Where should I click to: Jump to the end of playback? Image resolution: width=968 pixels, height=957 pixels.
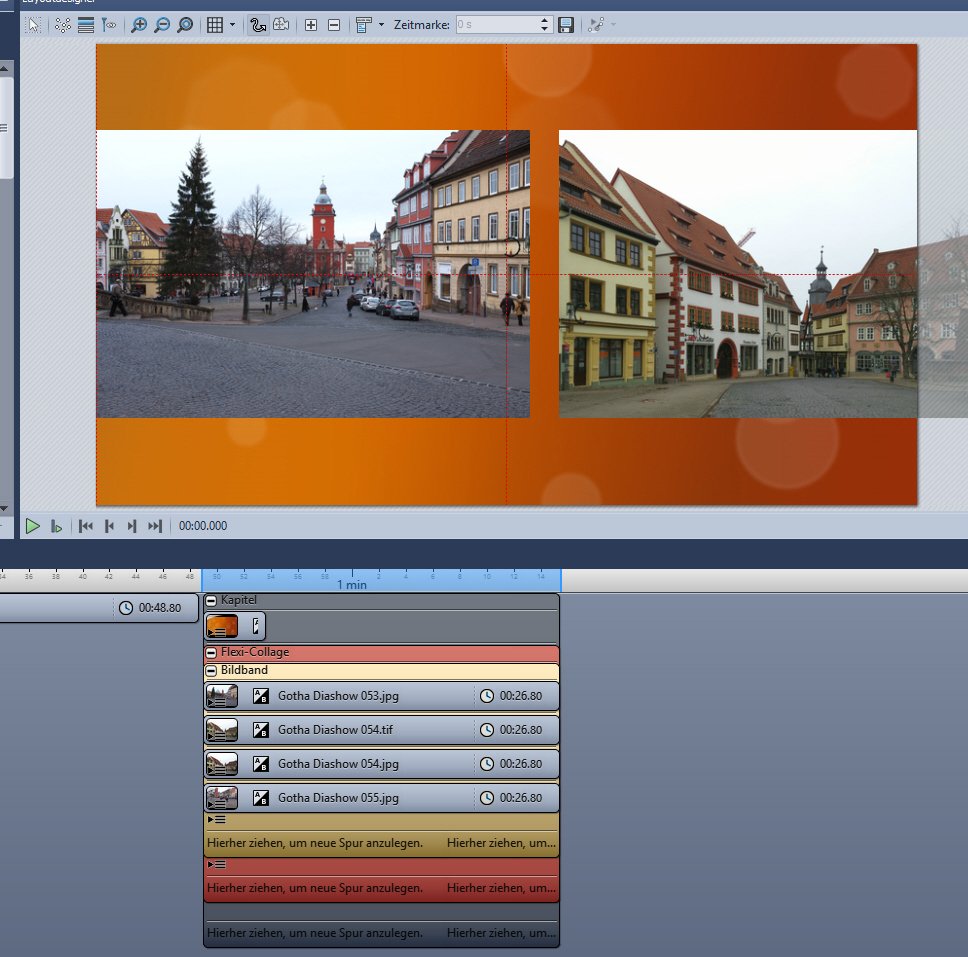tap(154, 526)
